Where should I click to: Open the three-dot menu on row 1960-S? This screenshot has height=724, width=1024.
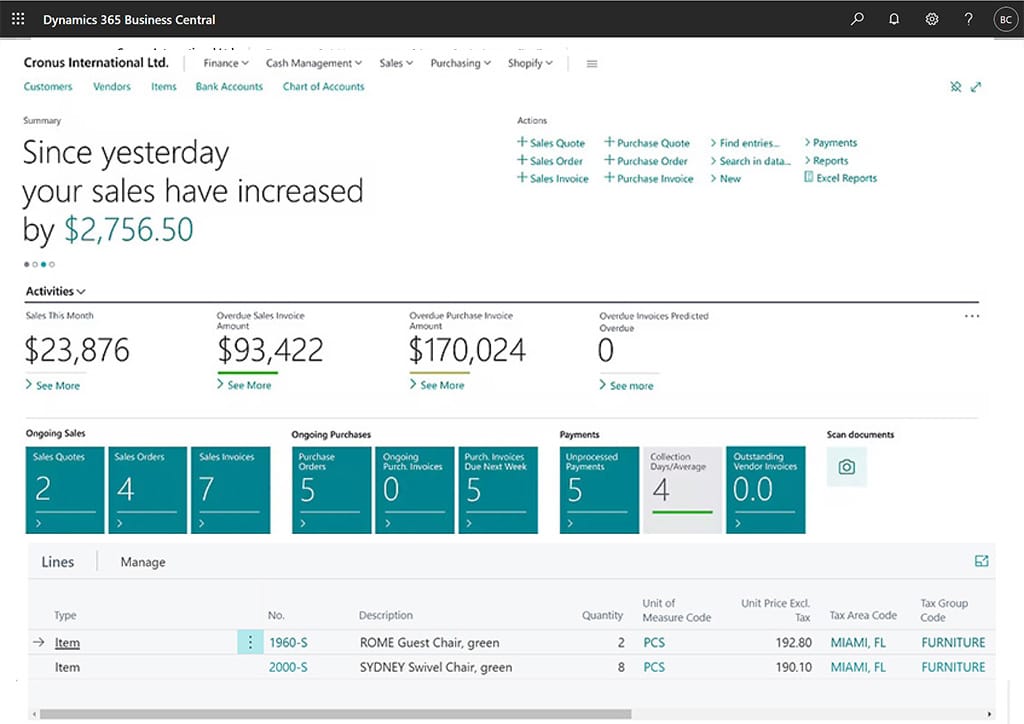click(249, 642)
